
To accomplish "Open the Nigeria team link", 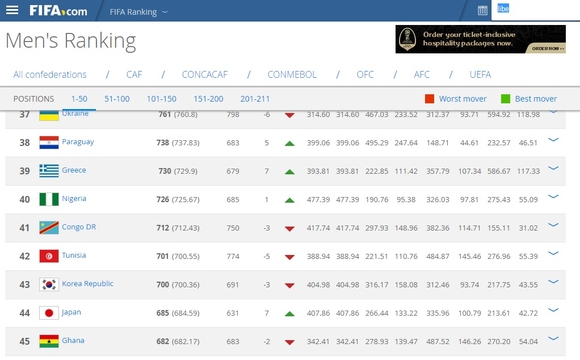I will click(x=74, y=198).
